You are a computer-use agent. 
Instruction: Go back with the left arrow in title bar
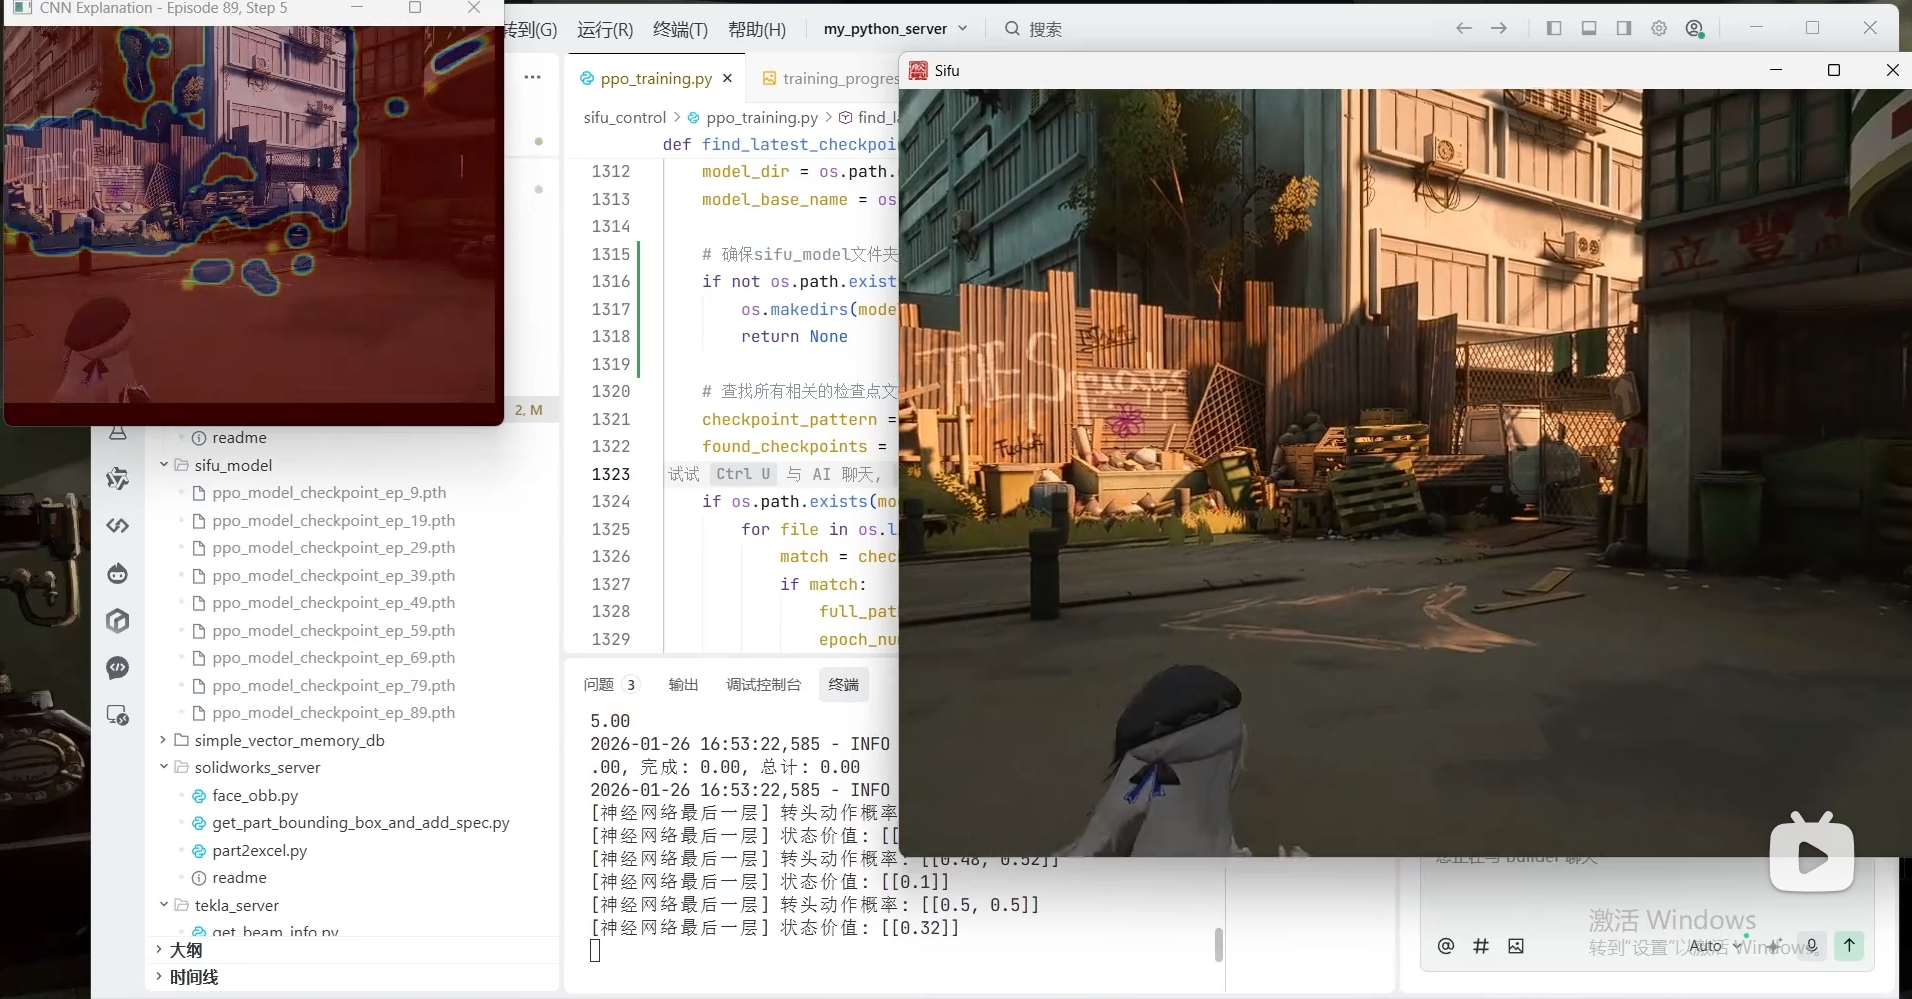click(1464, 29)
